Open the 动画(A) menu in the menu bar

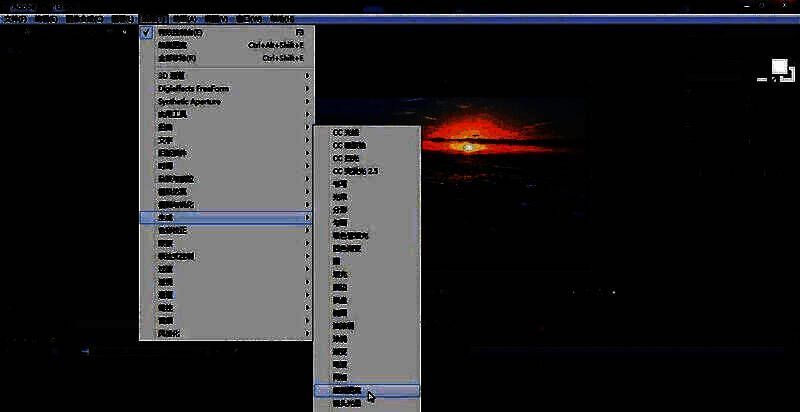click(x=183, y=19)
